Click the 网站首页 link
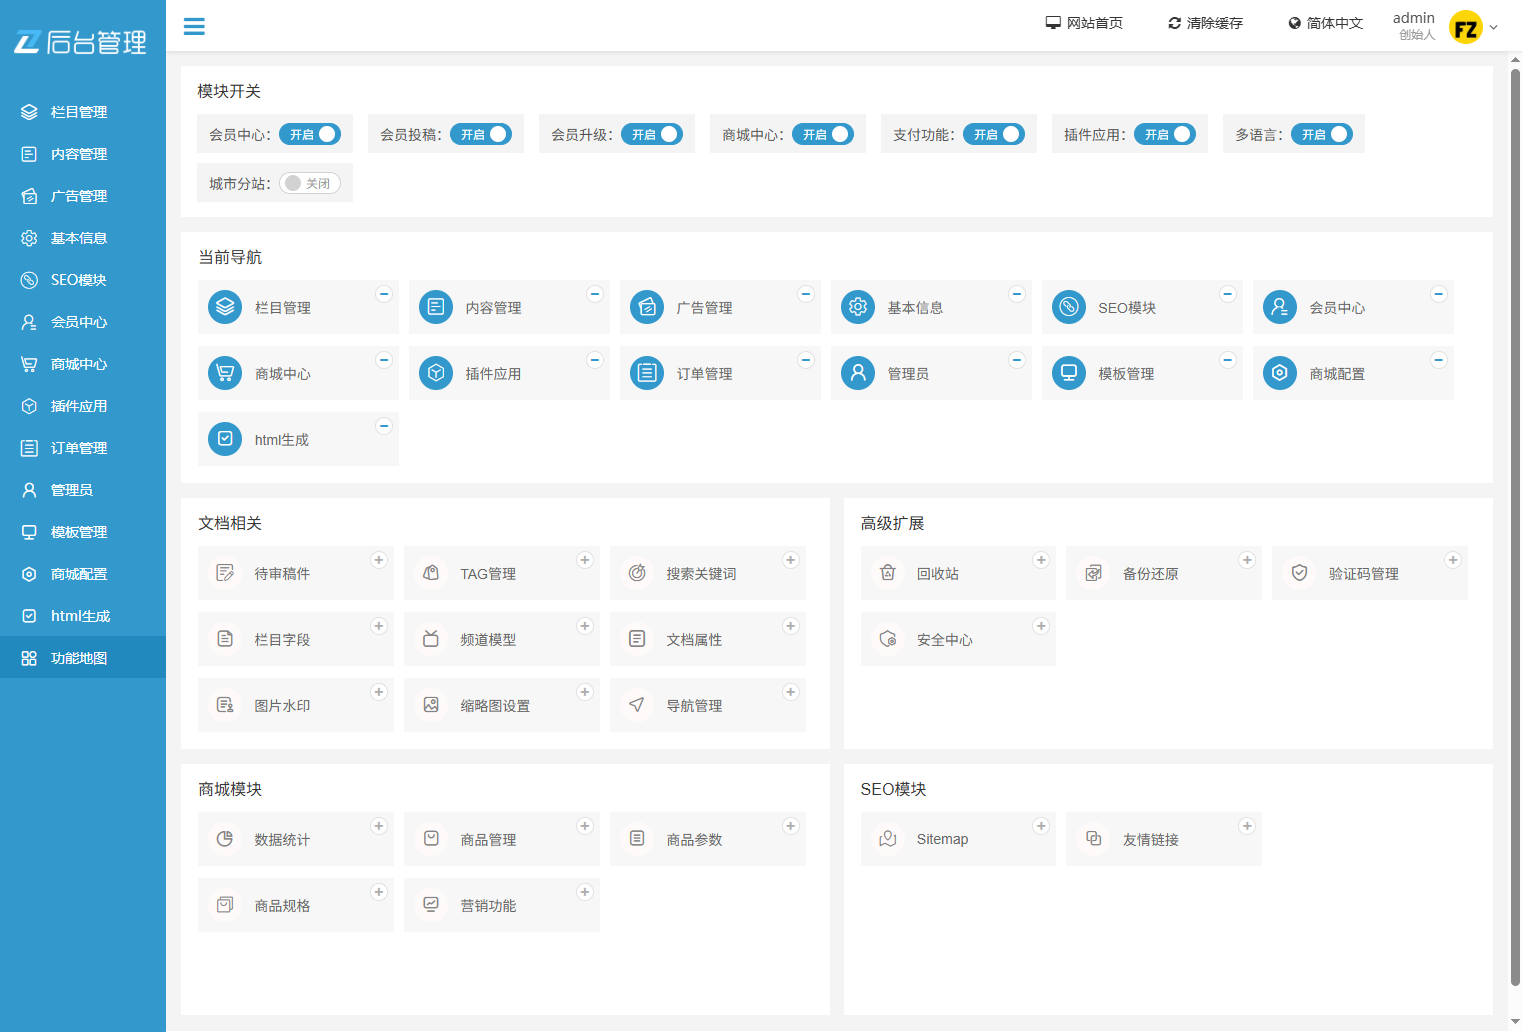Screen dimensions: 1523x1032 click(x=1084, y=23)
